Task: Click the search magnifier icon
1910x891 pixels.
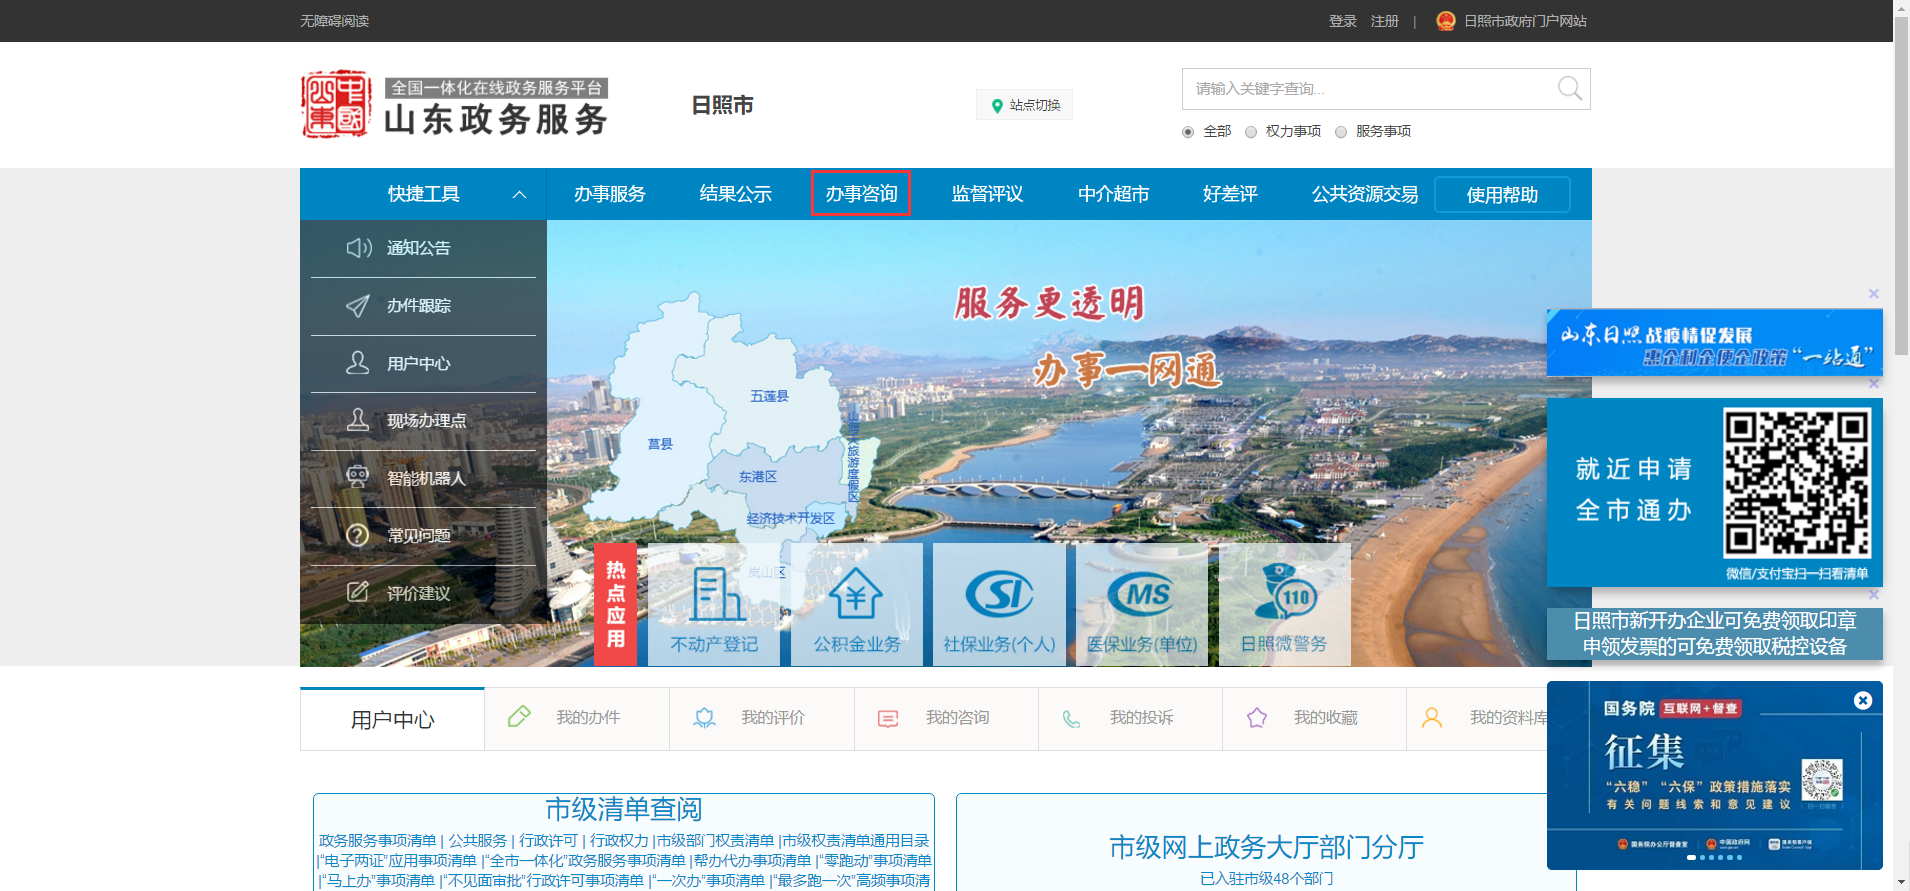Action: coord(1569,89)
